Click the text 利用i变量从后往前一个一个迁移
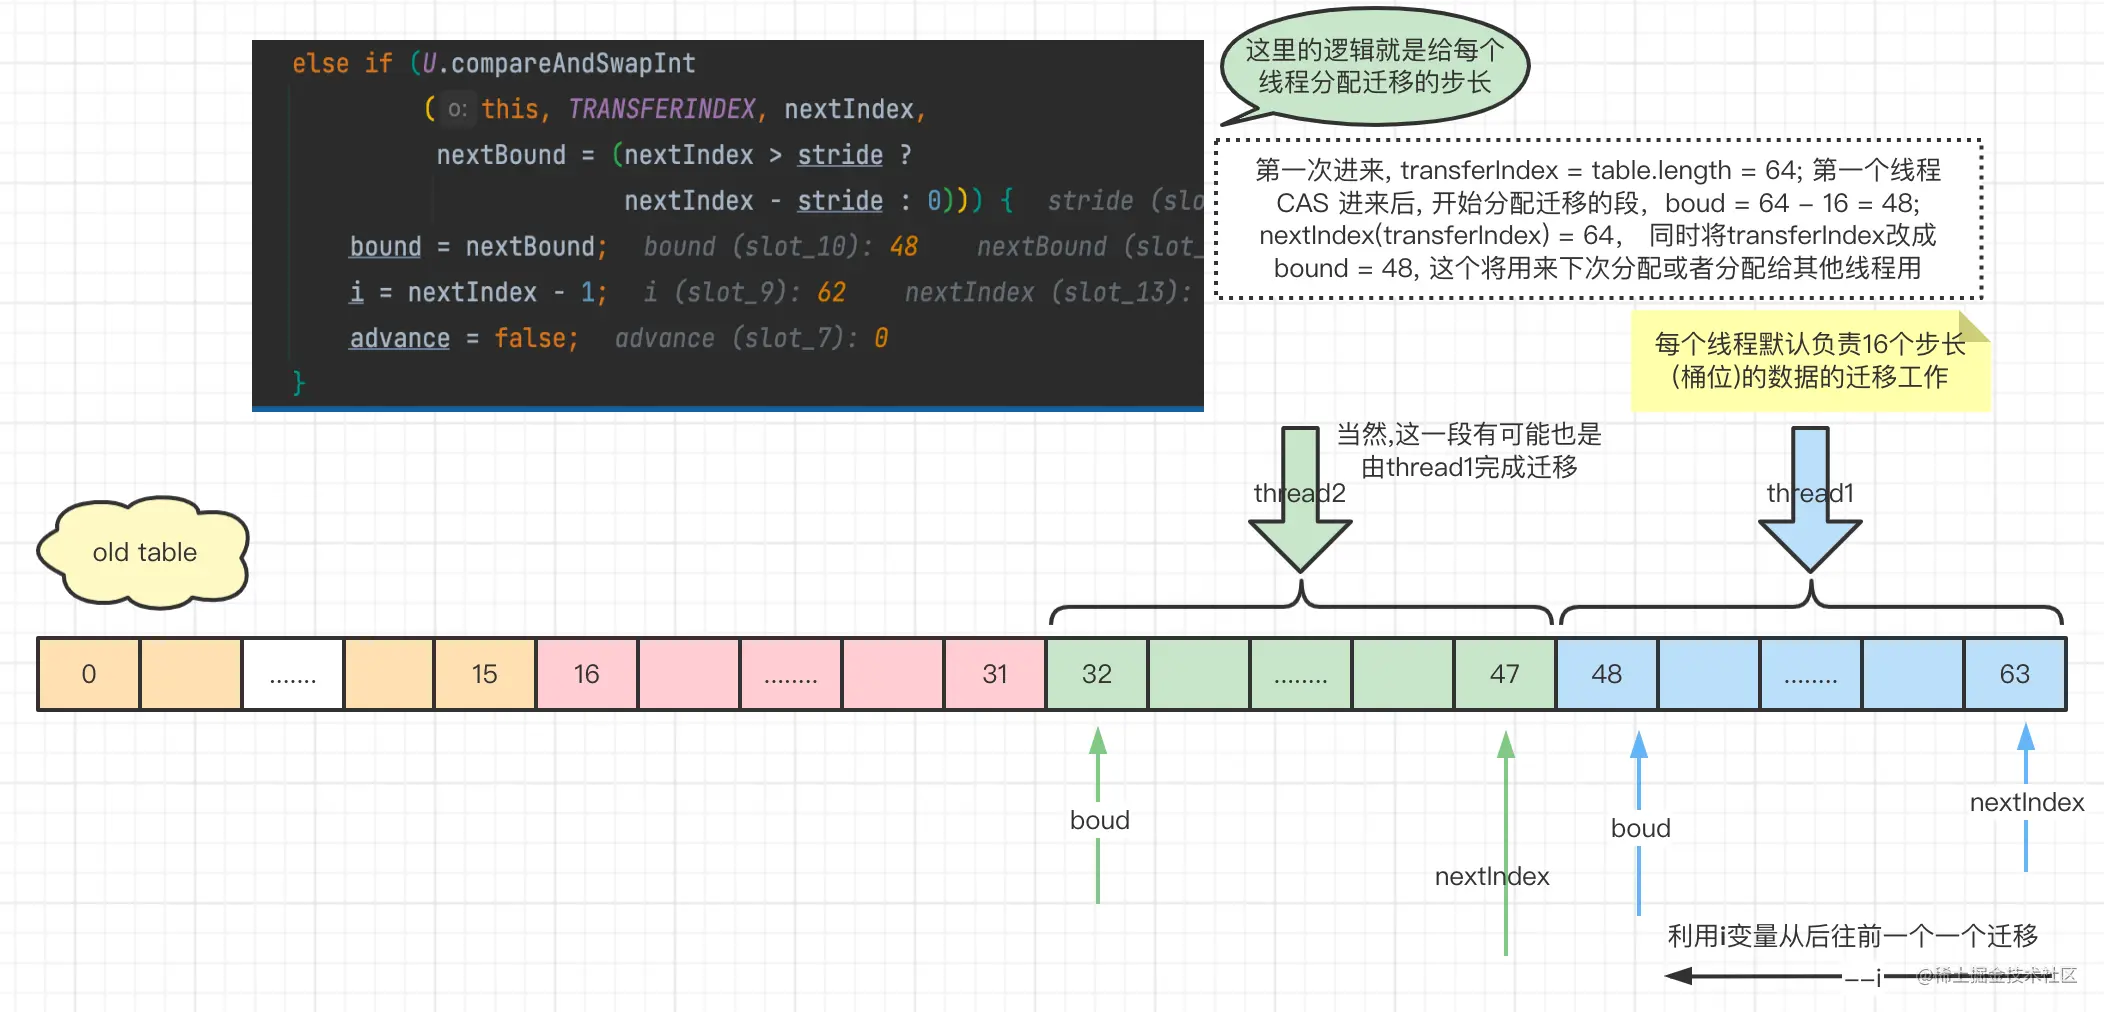This screenshot has height=1012, width=2104. click(x=1852, y=936)
